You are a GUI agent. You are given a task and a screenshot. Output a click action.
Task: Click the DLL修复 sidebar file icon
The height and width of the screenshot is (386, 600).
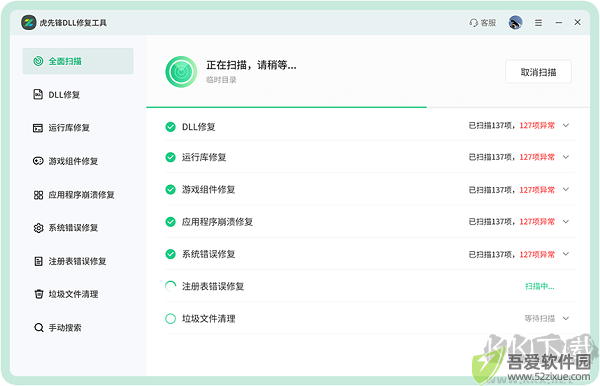[38, 94]
